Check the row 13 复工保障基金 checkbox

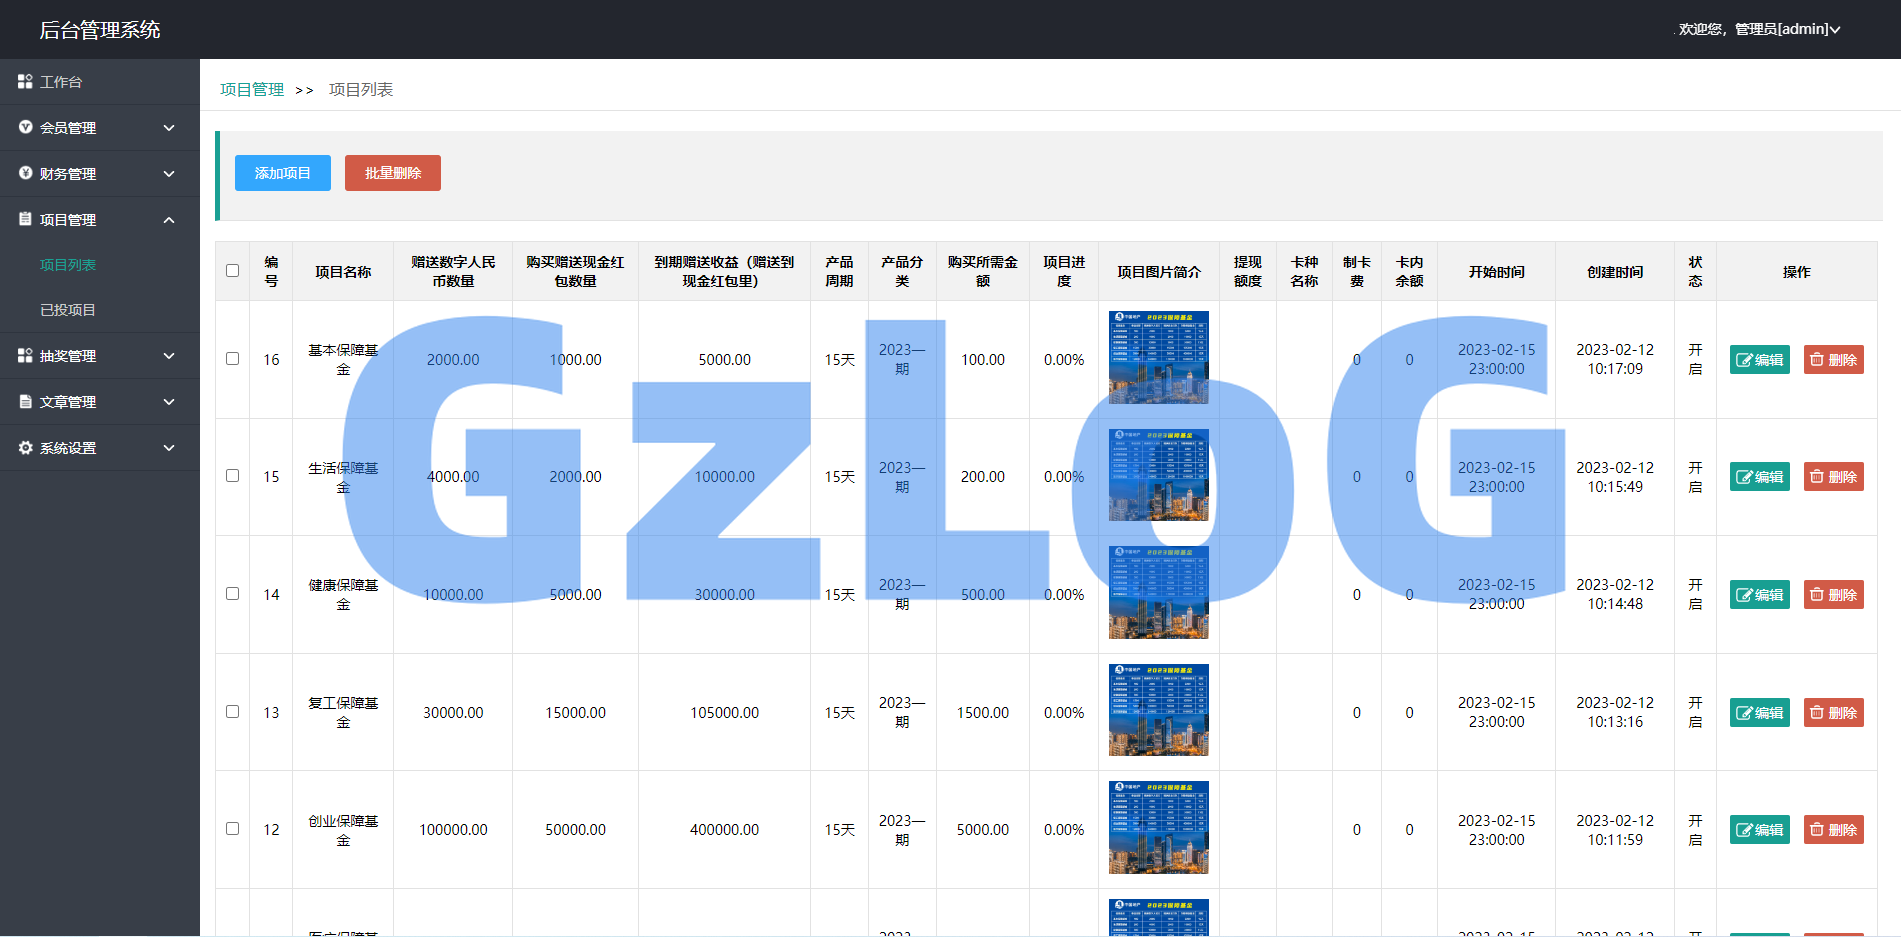coord(233,712)
